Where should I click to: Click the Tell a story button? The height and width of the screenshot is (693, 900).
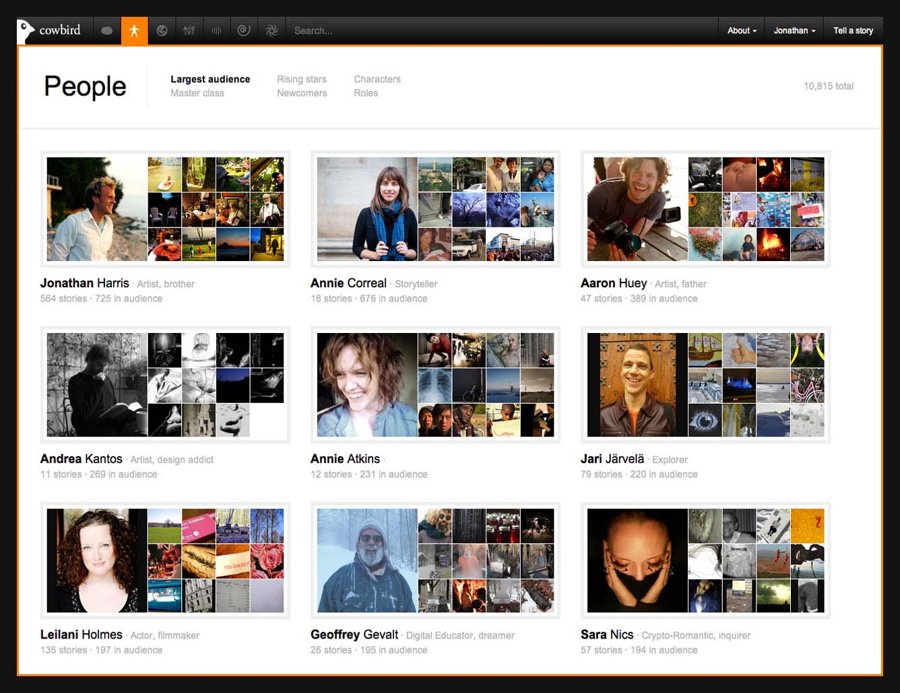853,31
